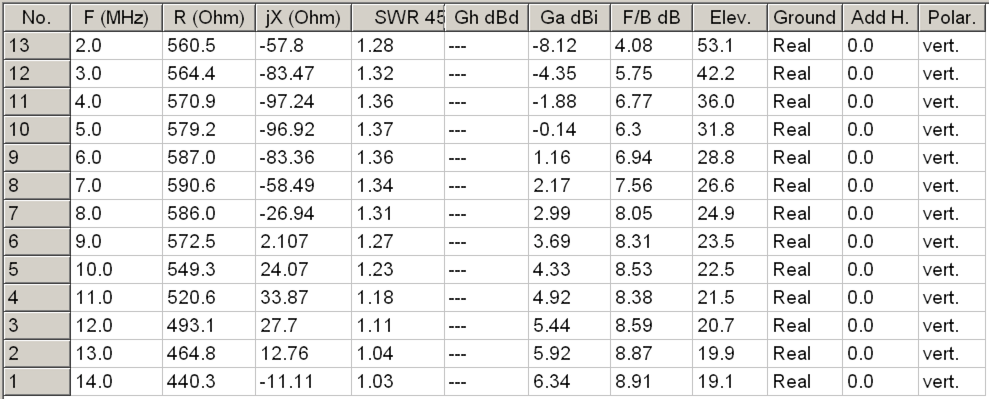Sort by the F (MHz) column header
The height and width of the screenshot is (399, 989).
pyautogui.click(x=116, y=18)
